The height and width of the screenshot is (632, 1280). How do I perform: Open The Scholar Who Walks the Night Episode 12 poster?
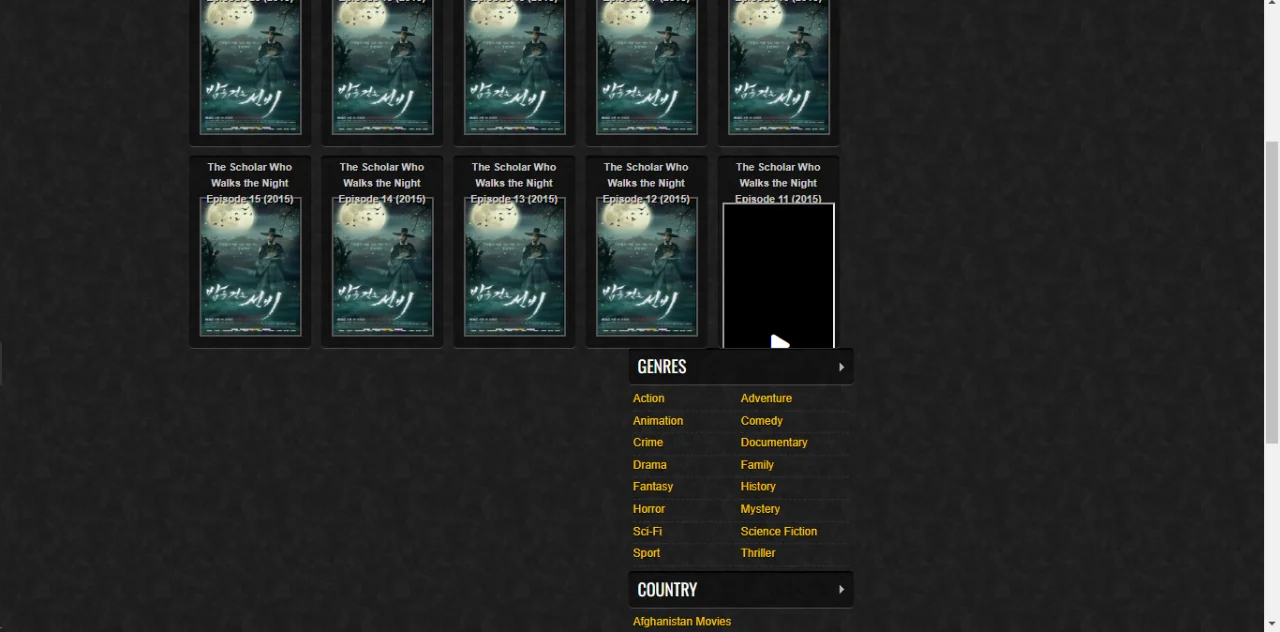[646, 267]
